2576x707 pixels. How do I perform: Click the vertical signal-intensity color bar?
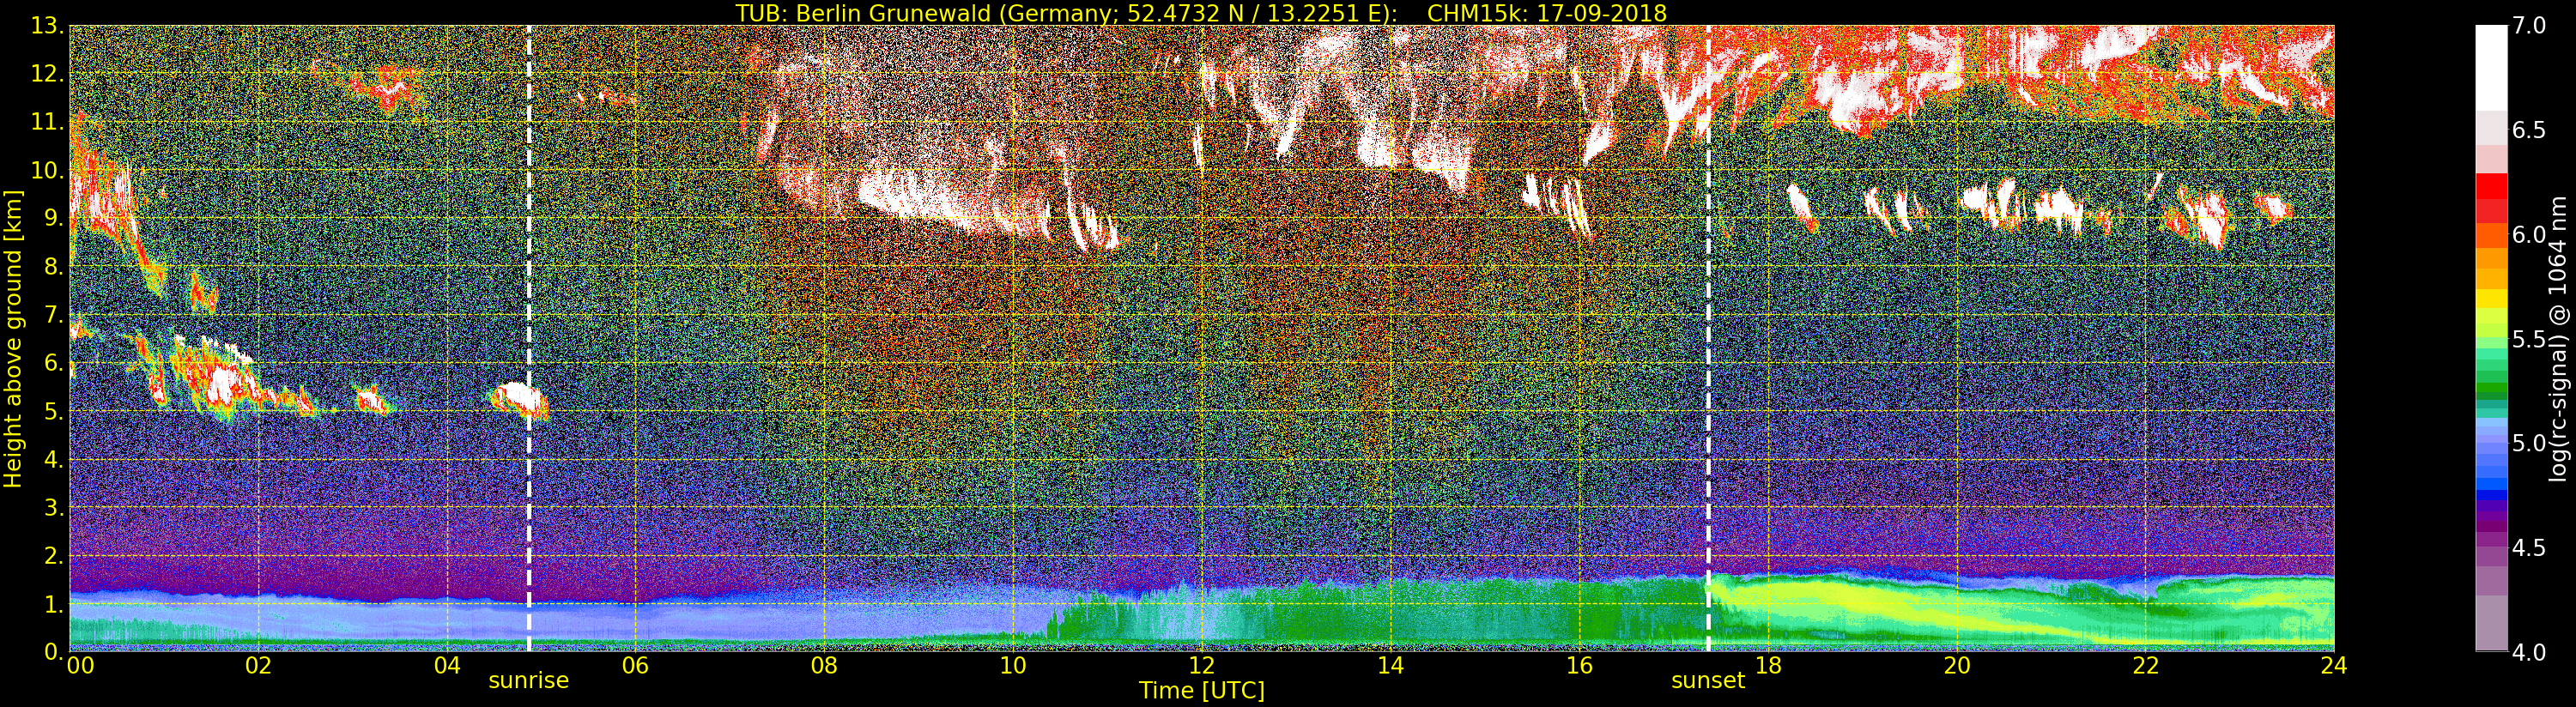(x=2490, y=338)
